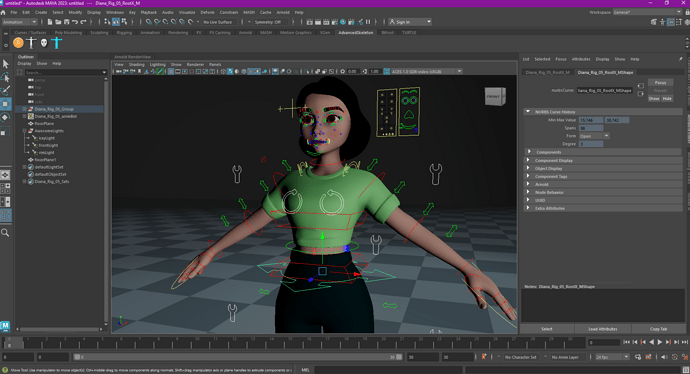The height and width of the screenshot is (374, 690).
Task: Toggle the auto keyframe button
Action: click(x=484, y=357)
